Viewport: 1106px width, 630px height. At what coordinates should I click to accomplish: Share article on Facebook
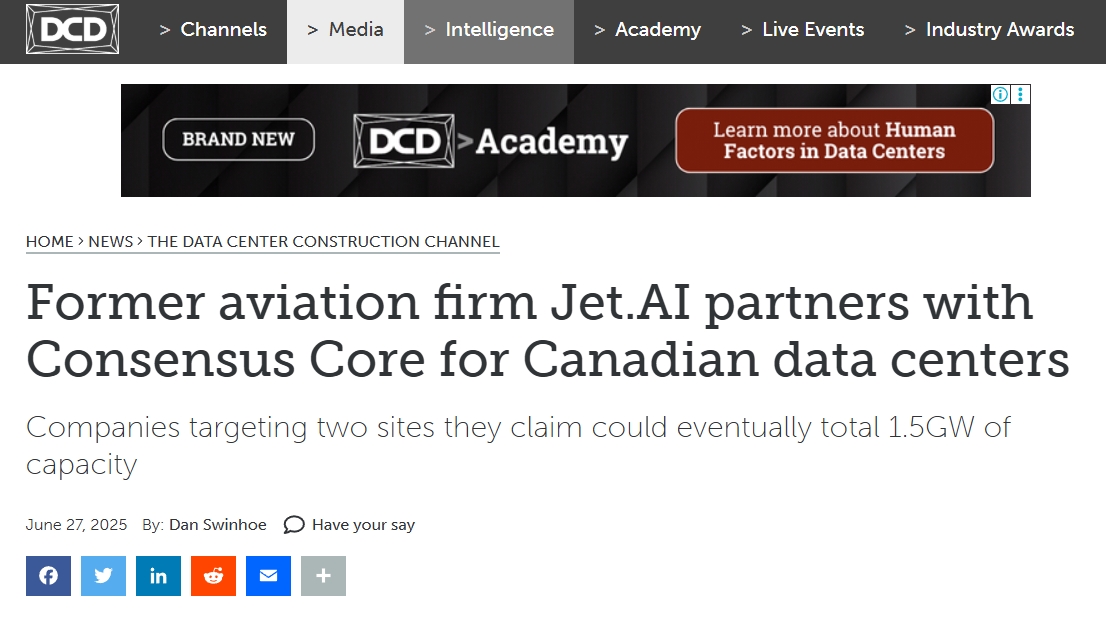[x=48, y=576]
